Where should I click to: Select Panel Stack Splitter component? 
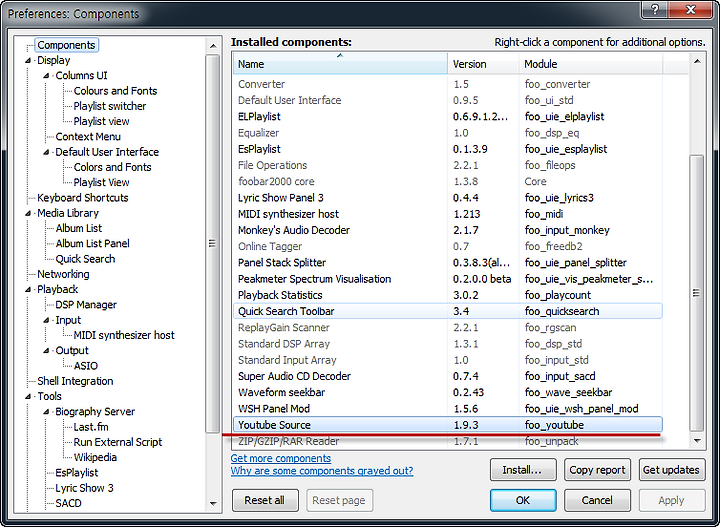[x=448, y=263]
